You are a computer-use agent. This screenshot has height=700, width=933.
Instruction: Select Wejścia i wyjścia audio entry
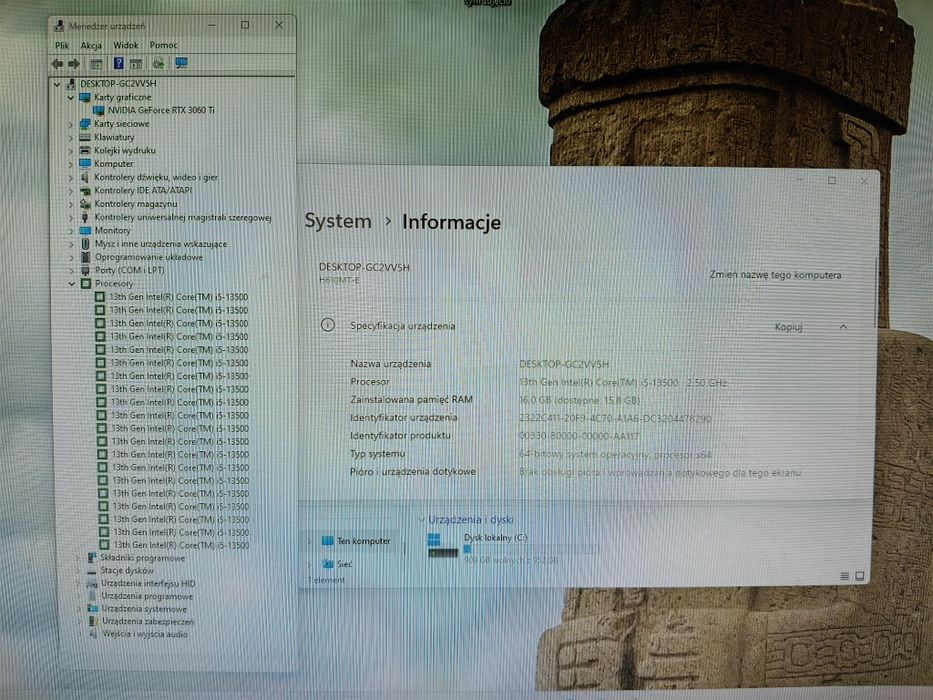coord(145,635)
